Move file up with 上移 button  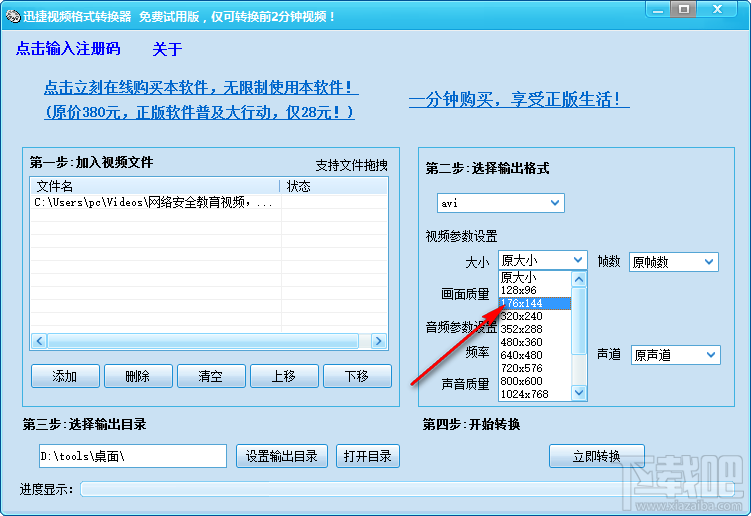pos(284,376)
